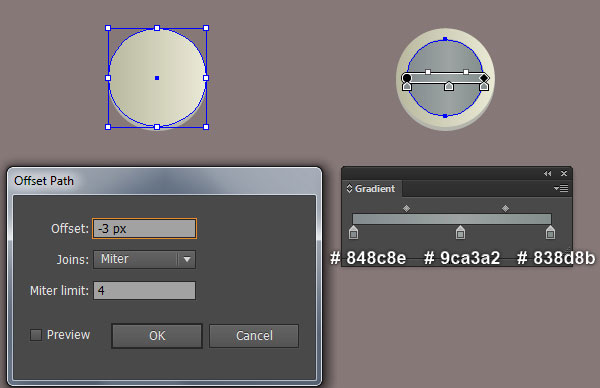Click the Miter limit input field
Image resolution: width=600 pixels, height=388 pixels.
(145, 290)
